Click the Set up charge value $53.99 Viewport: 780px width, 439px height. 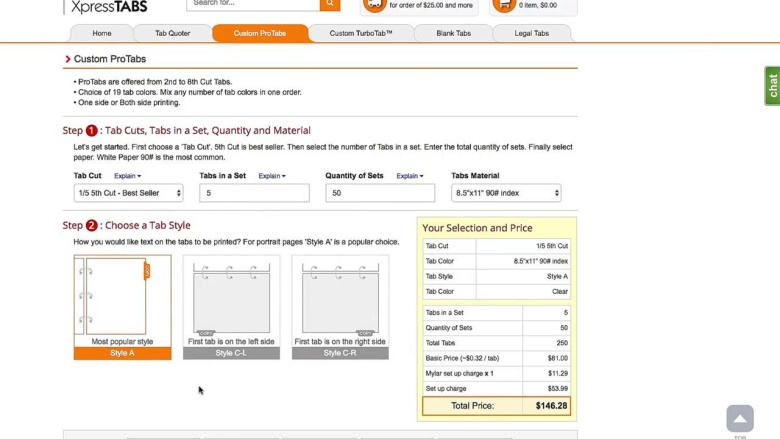pyautogui.click(x=558, y=388)
